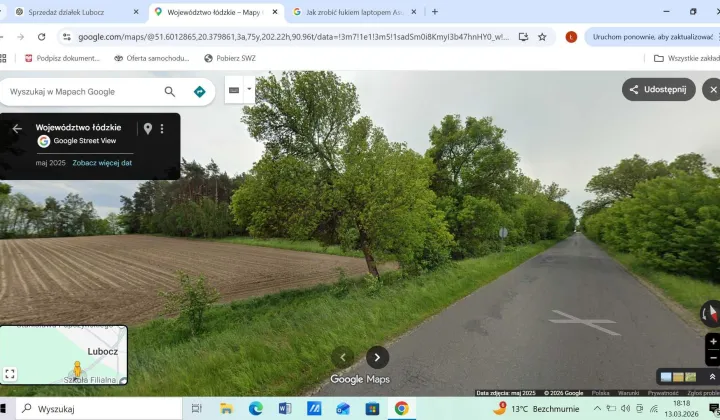Click the Lubocz minimap

pyautogui.click(x=64, y=355)
